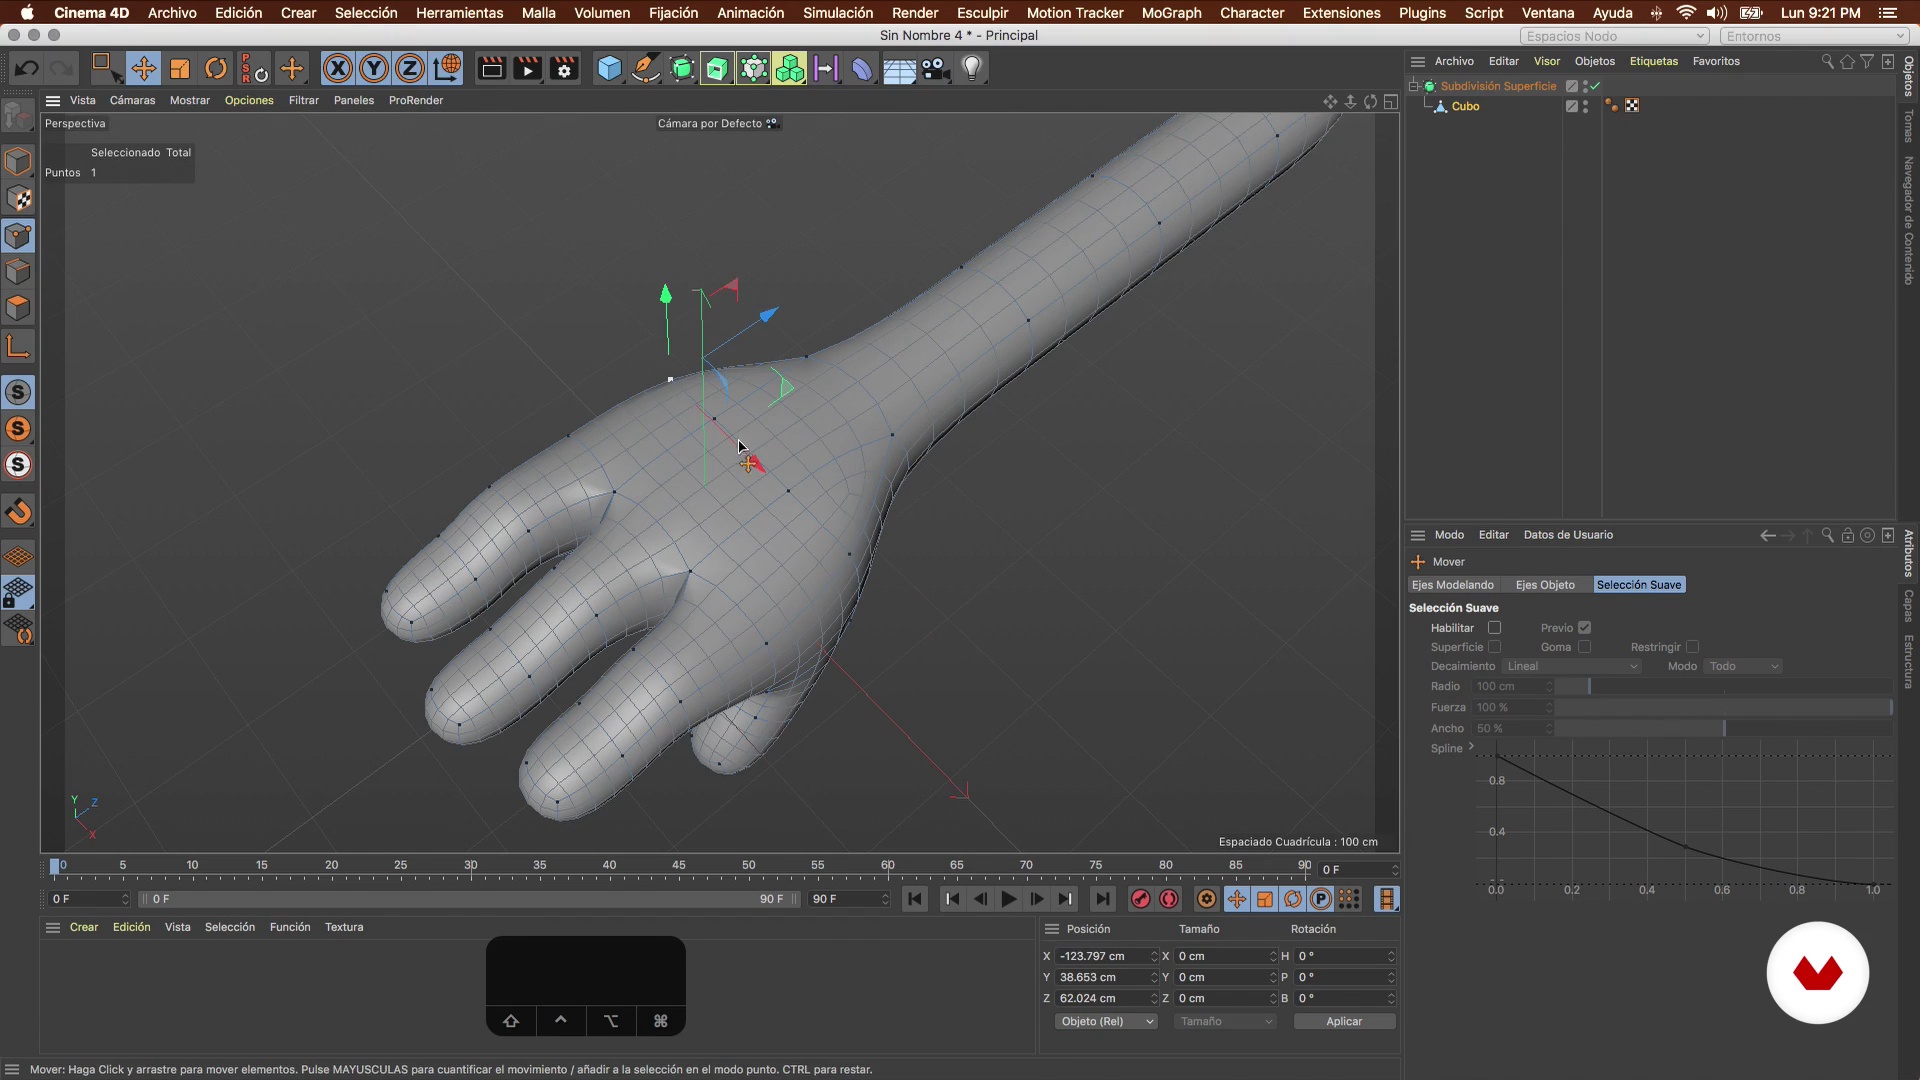
Task: Select Texture mode checkered icon
Action: [18, 199]
